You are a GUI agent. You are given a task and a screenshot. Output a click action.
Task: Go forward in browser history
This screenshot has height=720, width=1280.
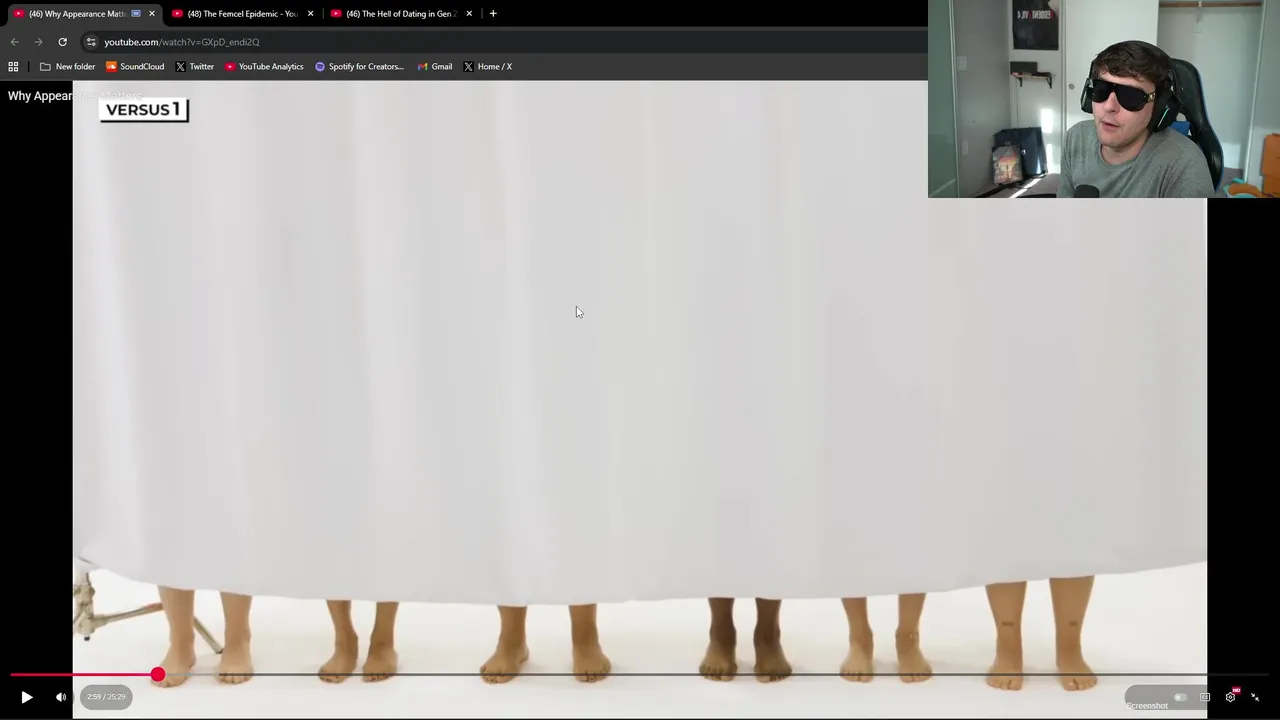click(38, 42)
